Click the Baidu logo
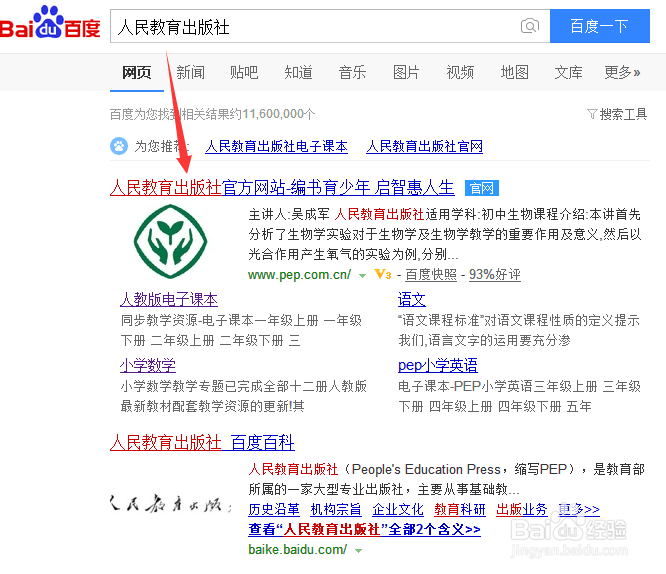The width and height of the screenshot is (666, 574). point(50,23)
